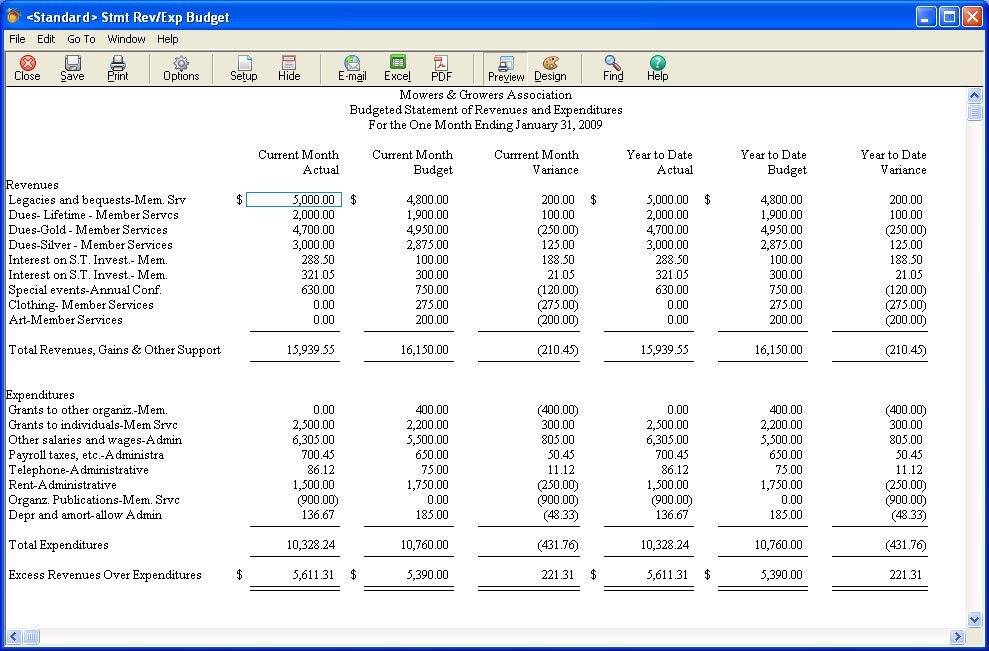Select the 5,000.00 Legacies actual cell
The image size is (989, 651).
[294, 200]
